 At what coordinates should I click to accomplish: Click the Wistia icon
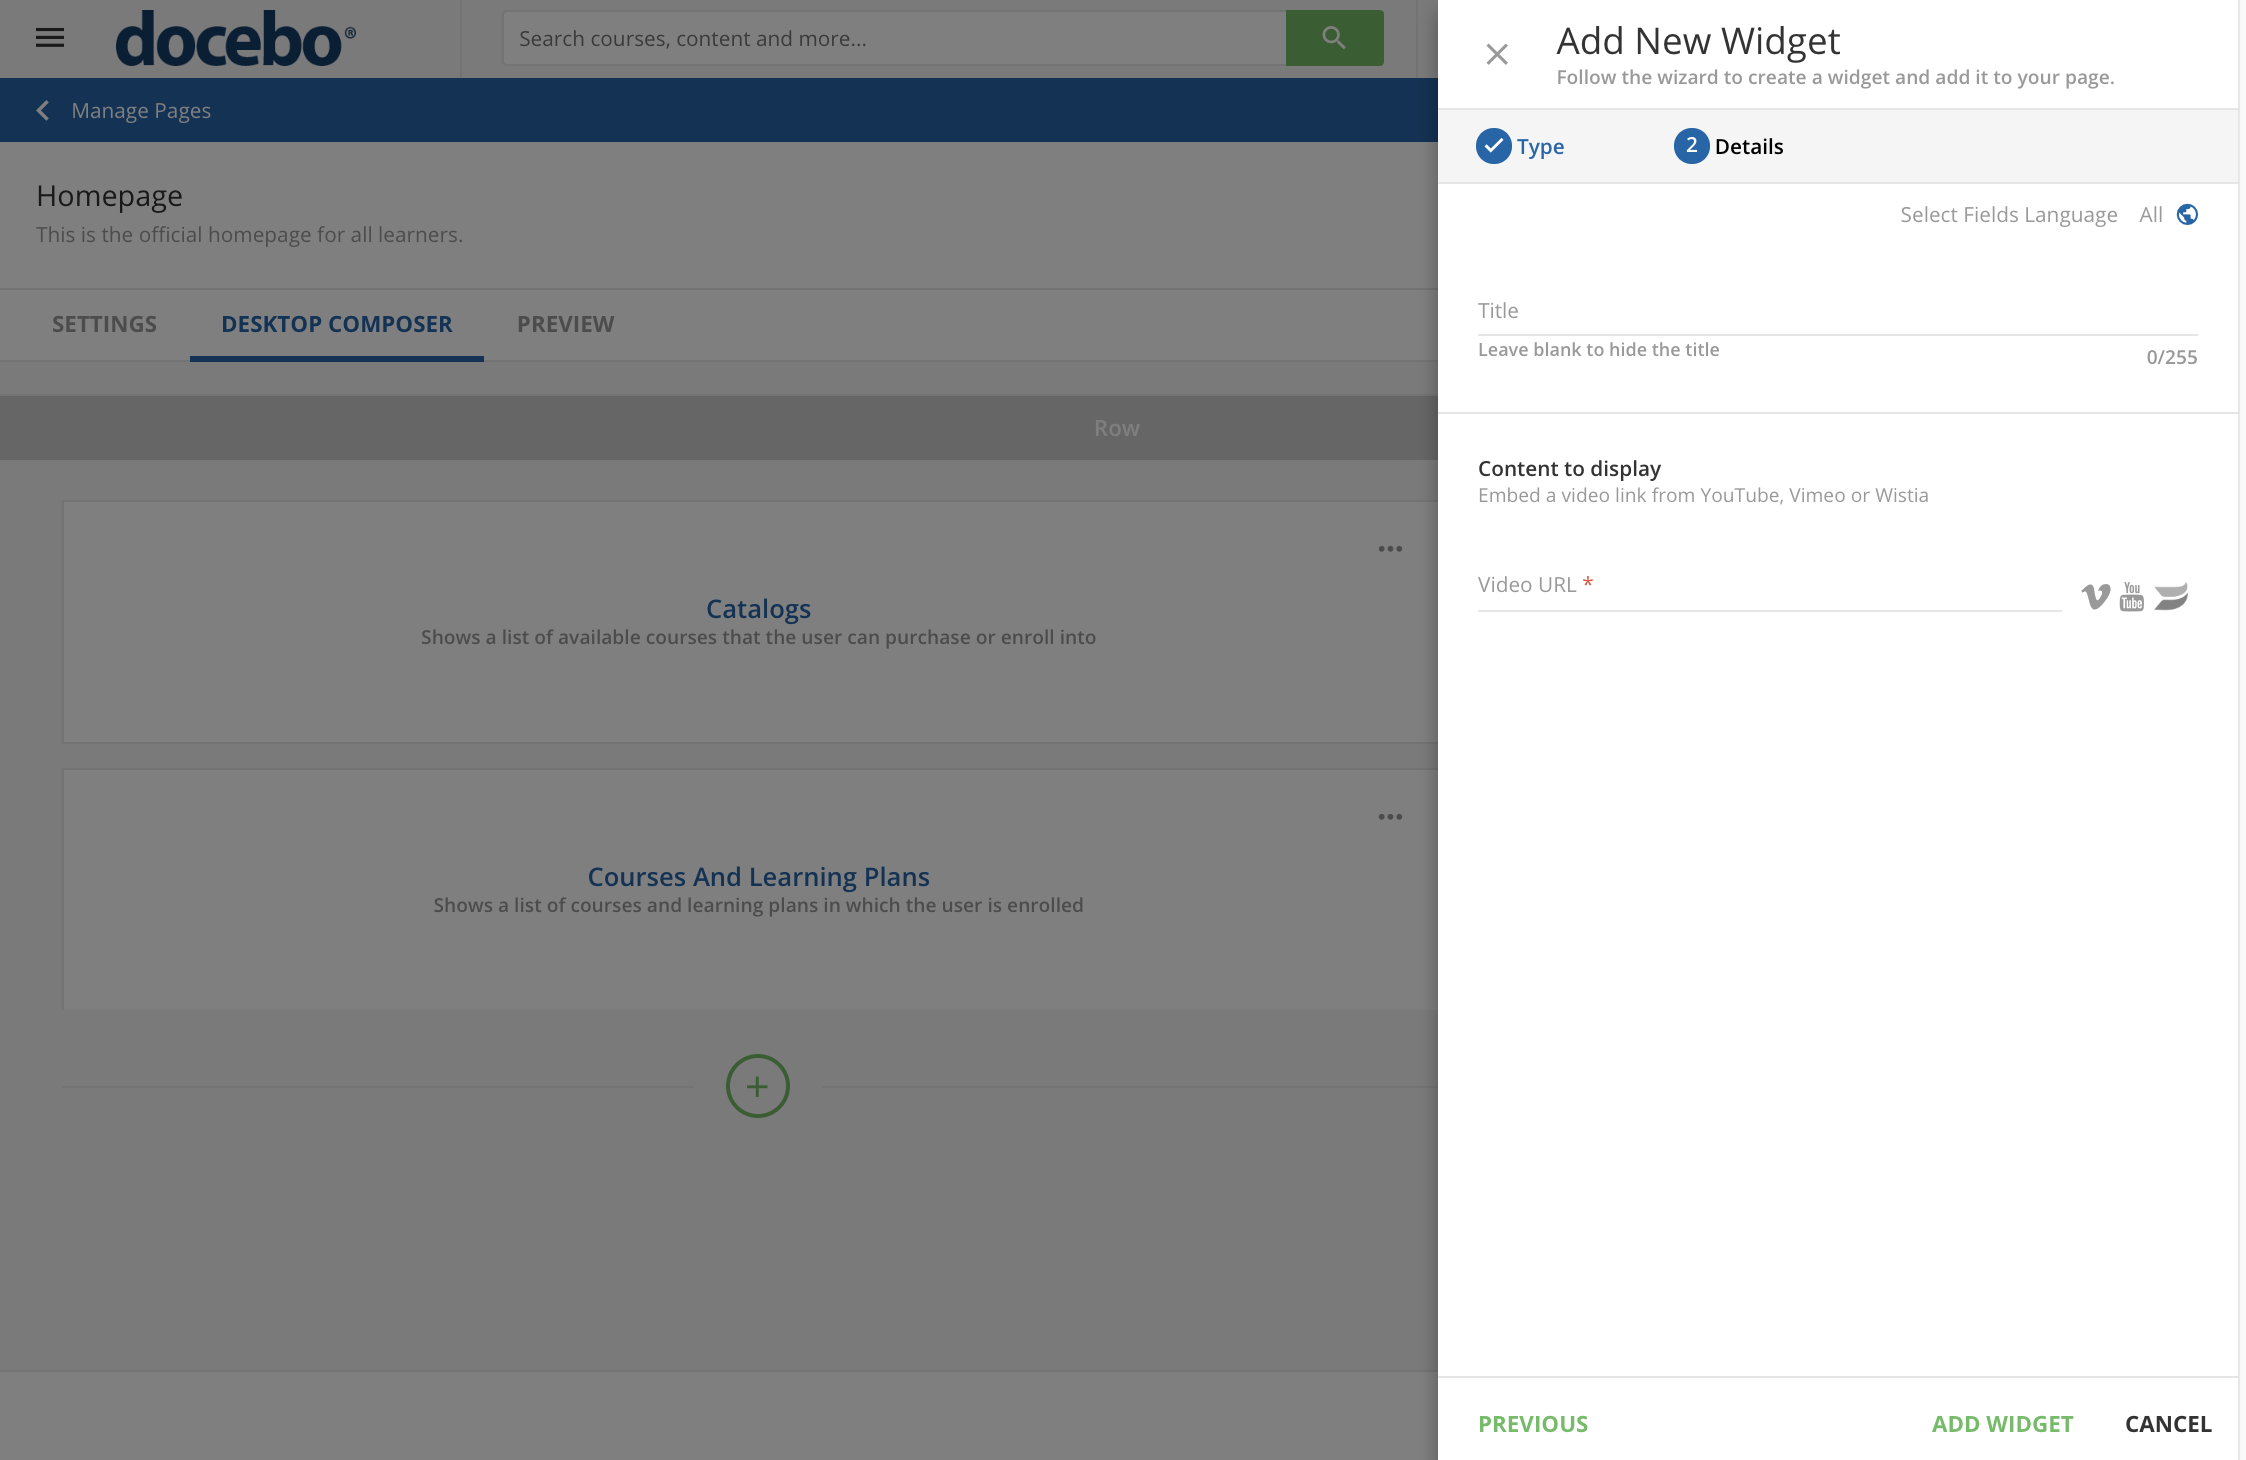point(2171,597)
